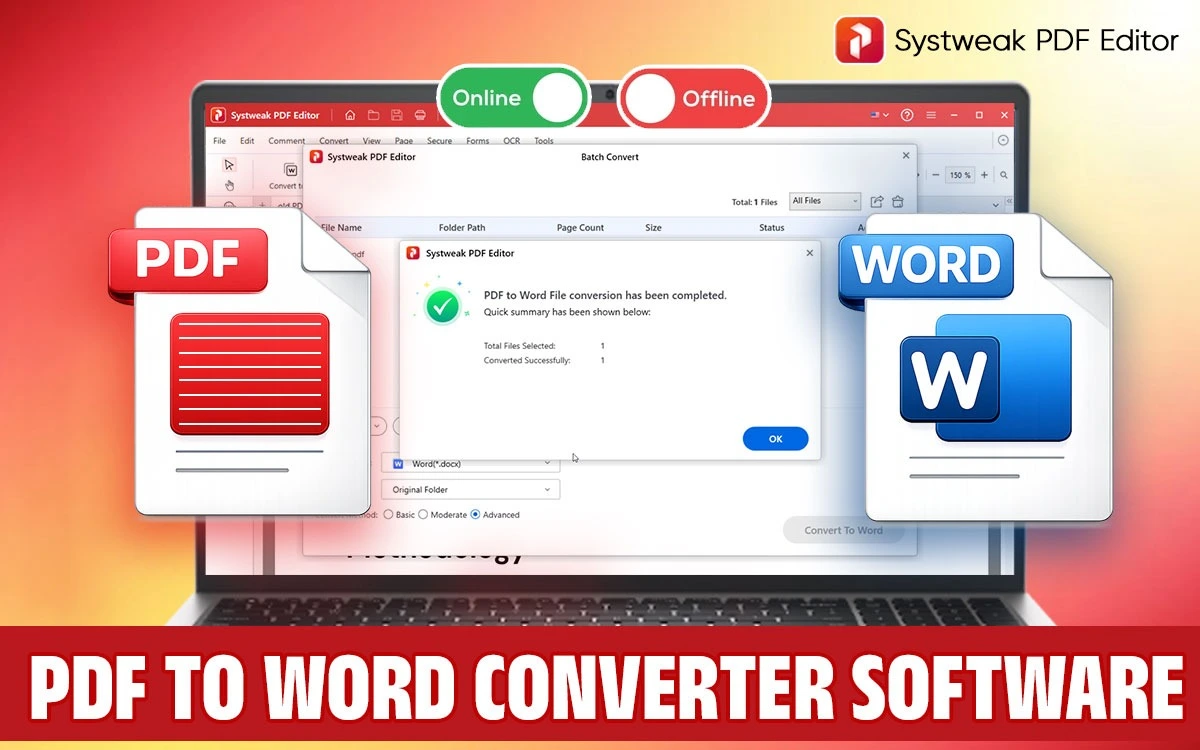The image size is (1200, 750).
Task: Open a file via the folder icon
Action: tap(373, 115)
